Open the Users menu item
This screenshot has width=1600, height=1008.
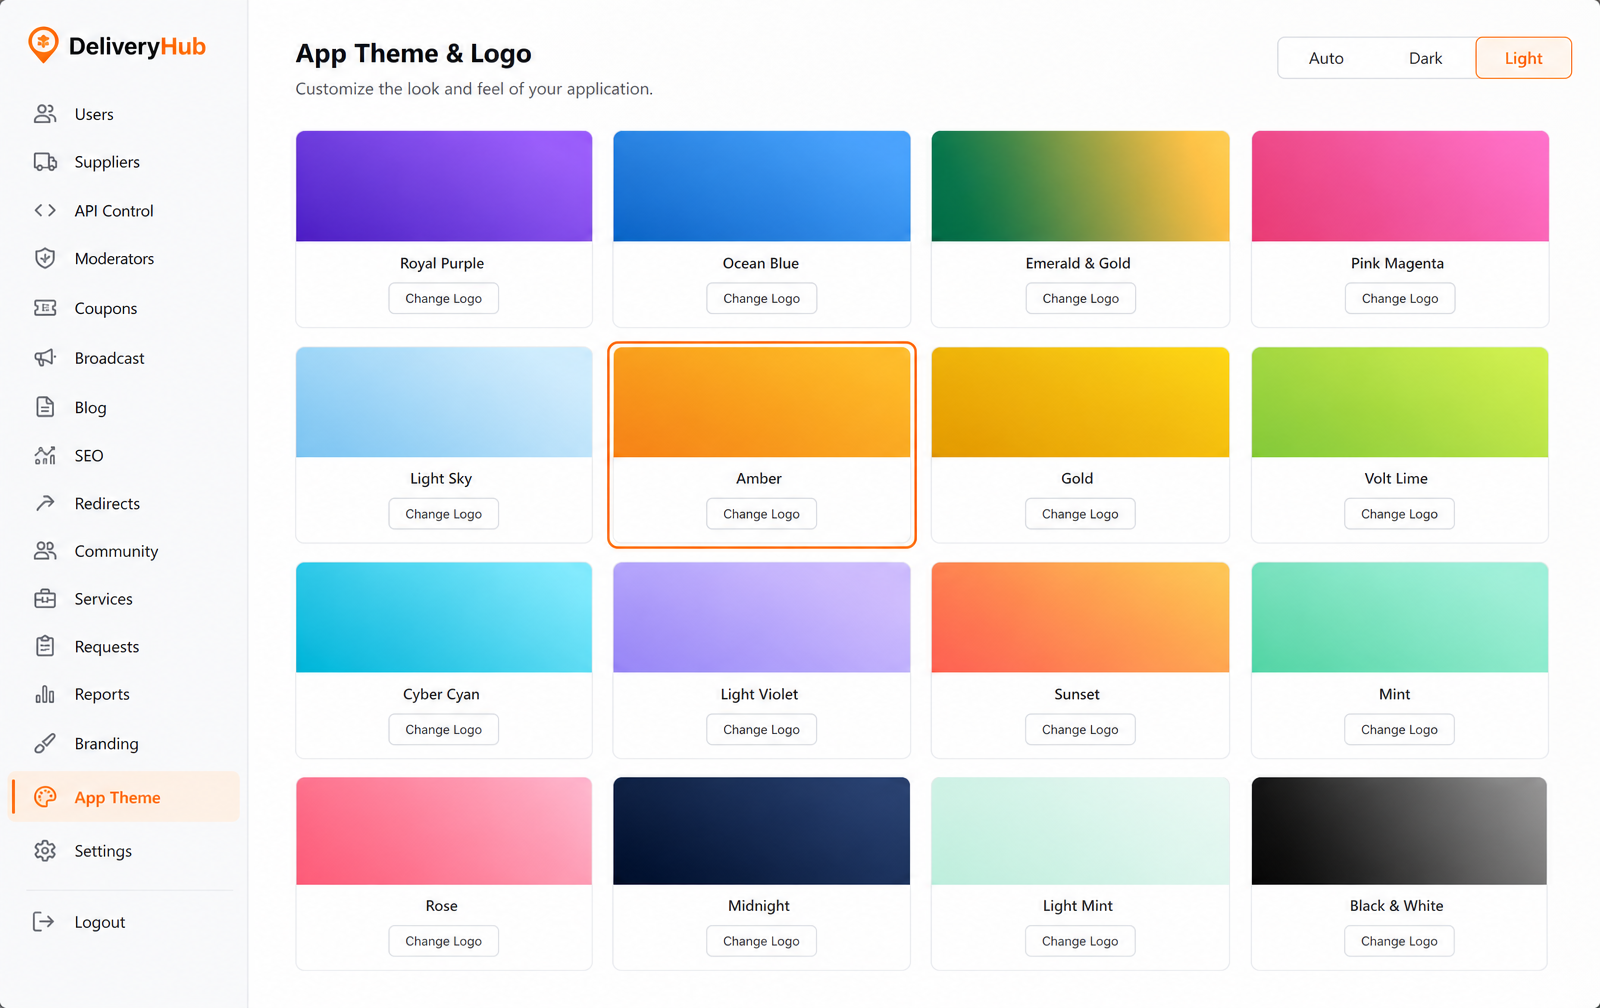pyautogui.click(x=94, y=114)
